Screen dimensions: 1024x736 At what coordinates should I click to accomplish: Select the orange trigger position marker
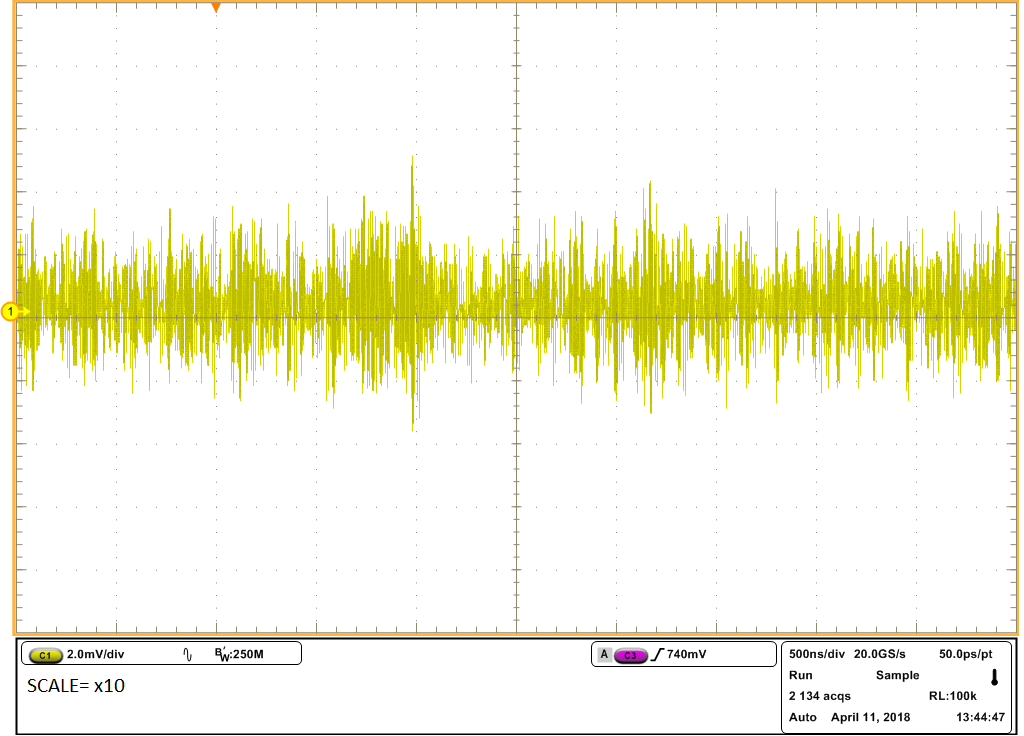coord(215,7)
